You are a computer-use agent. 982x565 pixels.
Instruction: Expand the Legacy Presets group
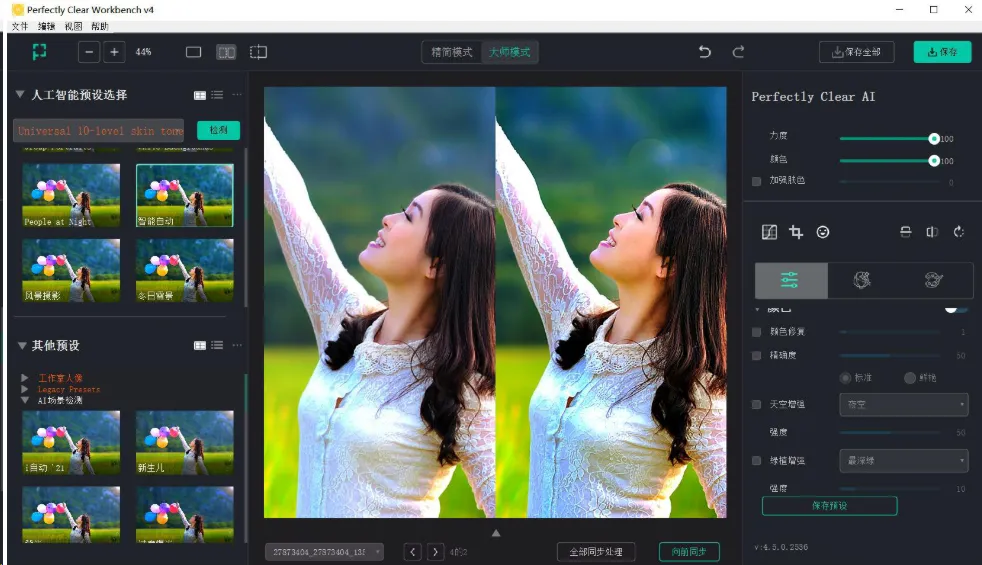click(24, 389)
